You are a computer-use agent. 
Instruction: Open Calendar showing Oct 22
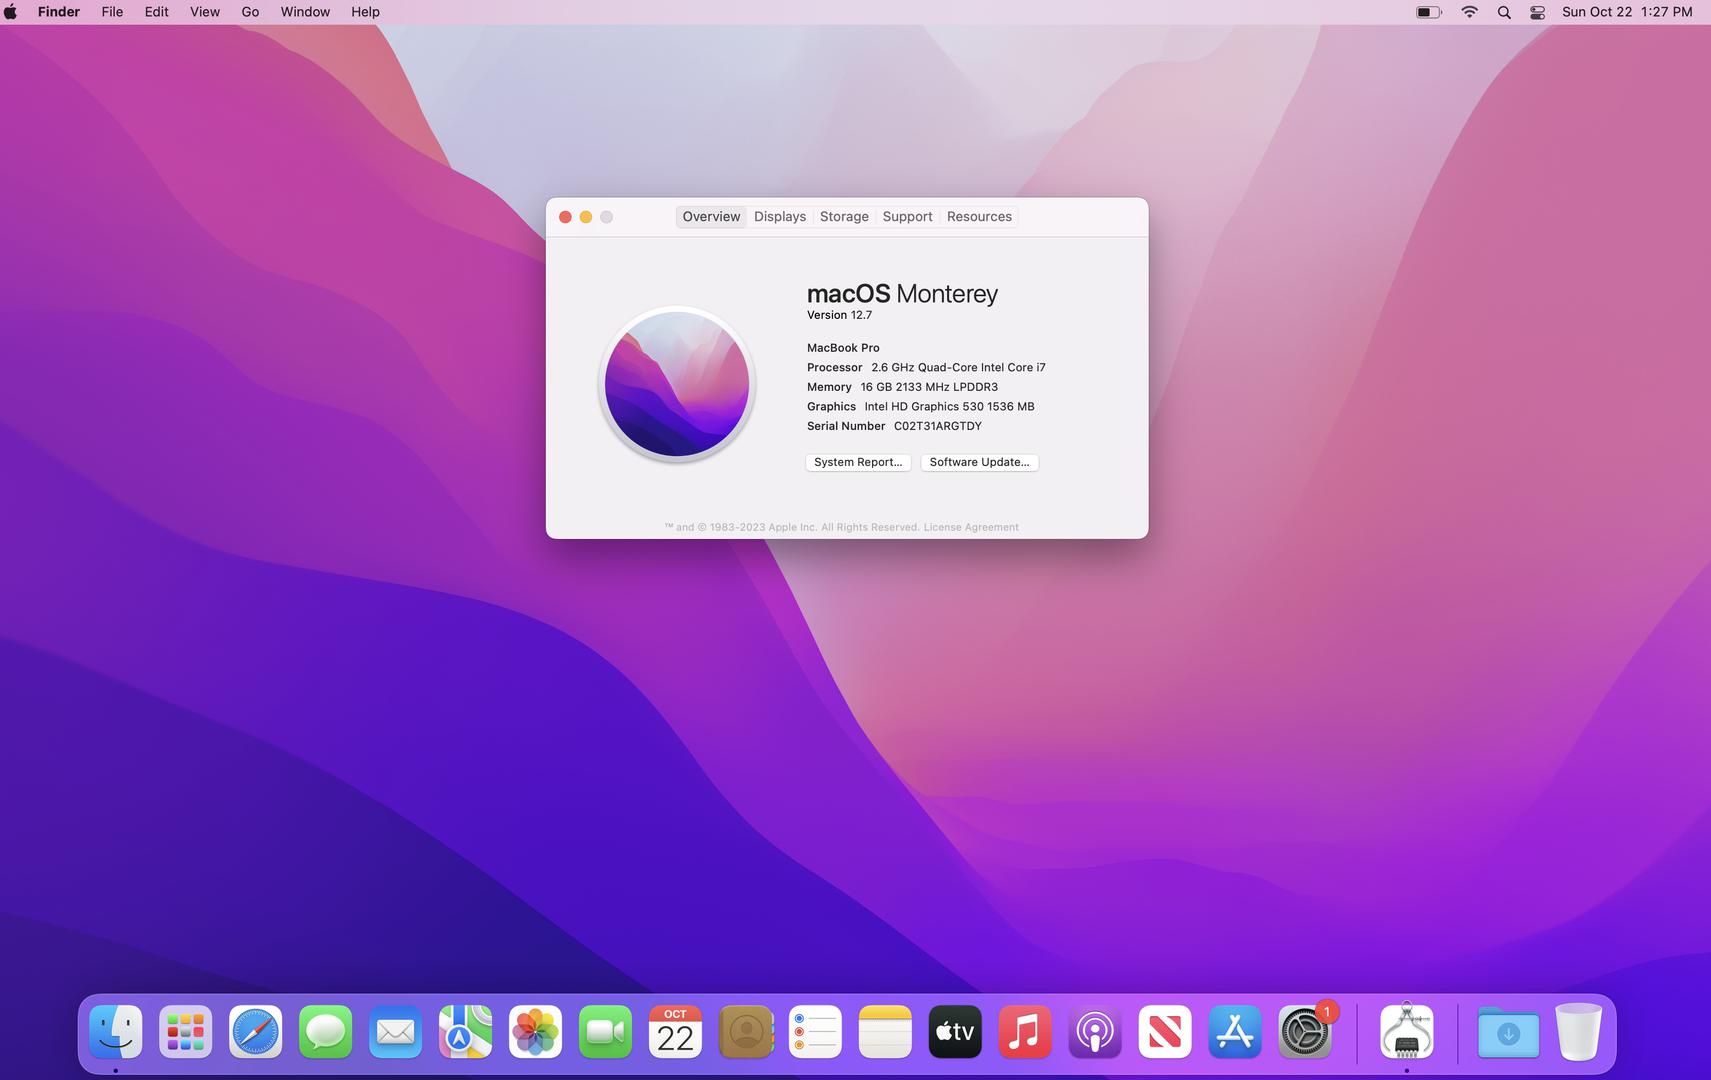(676, 1032)
